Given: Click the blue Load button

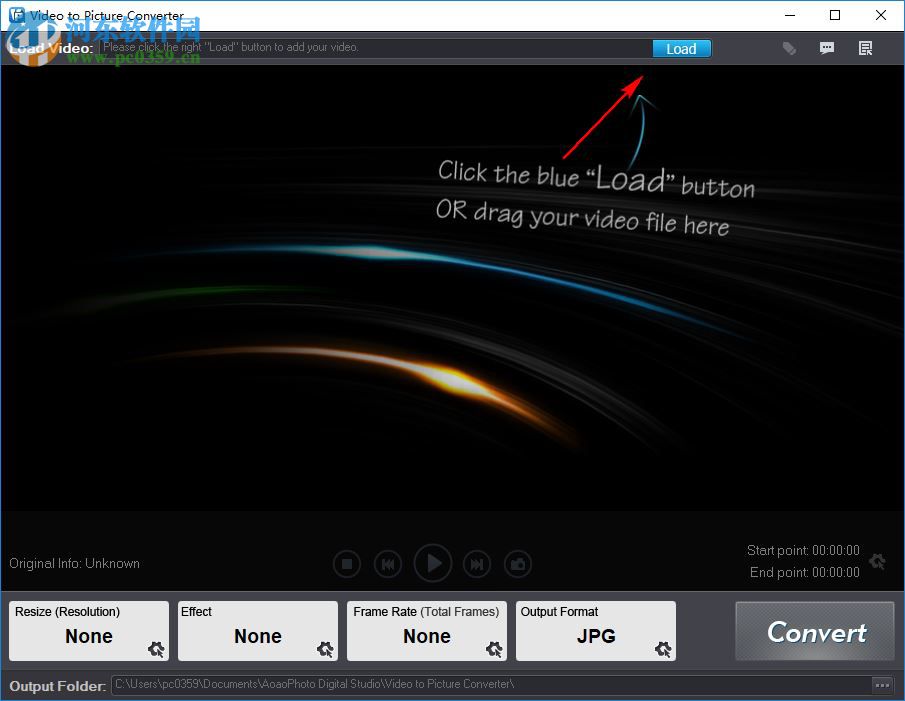Looking at the screenshot, I should 681,48.
